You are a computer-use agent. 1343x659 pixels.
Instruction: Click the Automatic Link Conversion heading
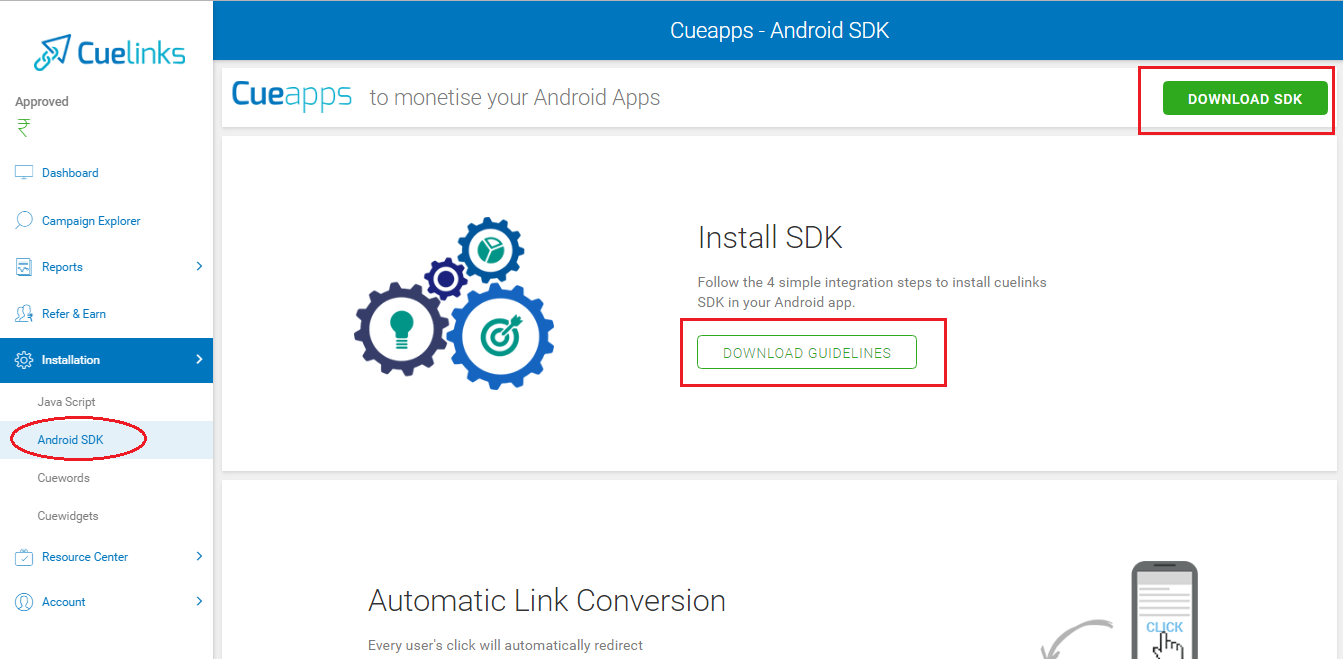(x=547, y=601)
